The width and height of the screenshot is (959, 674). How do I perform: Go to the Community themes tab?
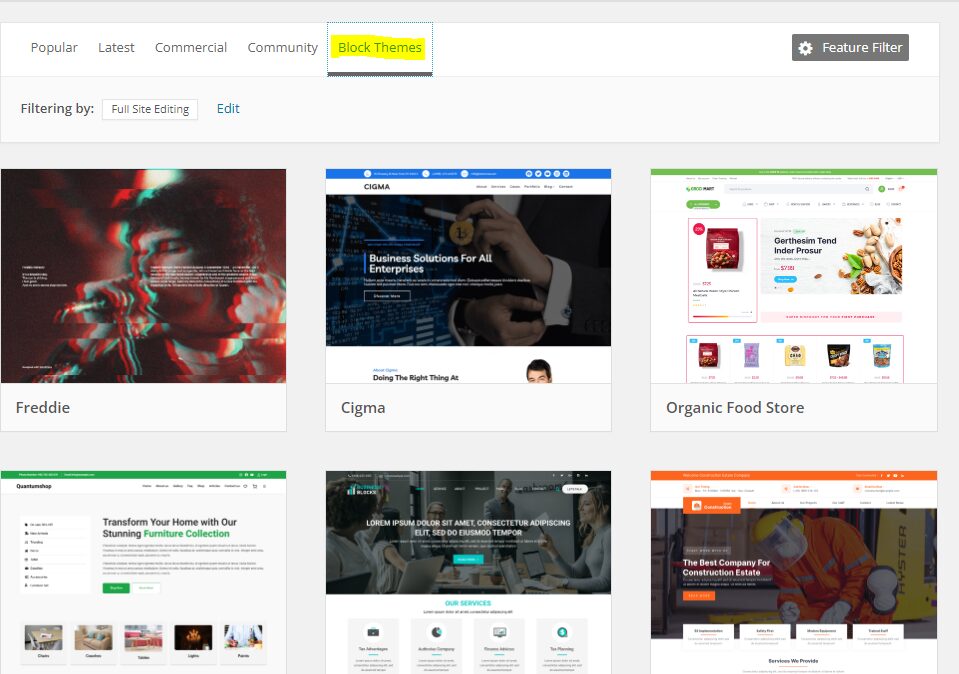tap(282, 48)
